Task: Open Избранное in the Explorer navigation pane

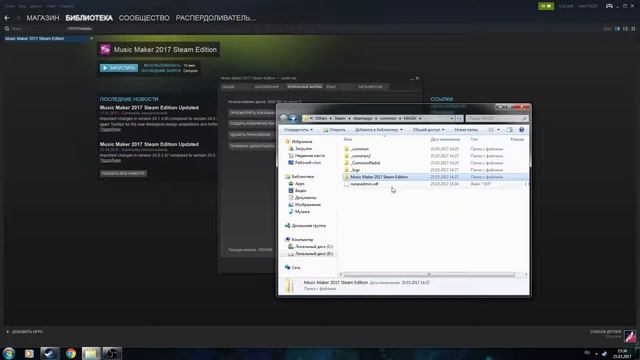Action: tap(302, 142)
